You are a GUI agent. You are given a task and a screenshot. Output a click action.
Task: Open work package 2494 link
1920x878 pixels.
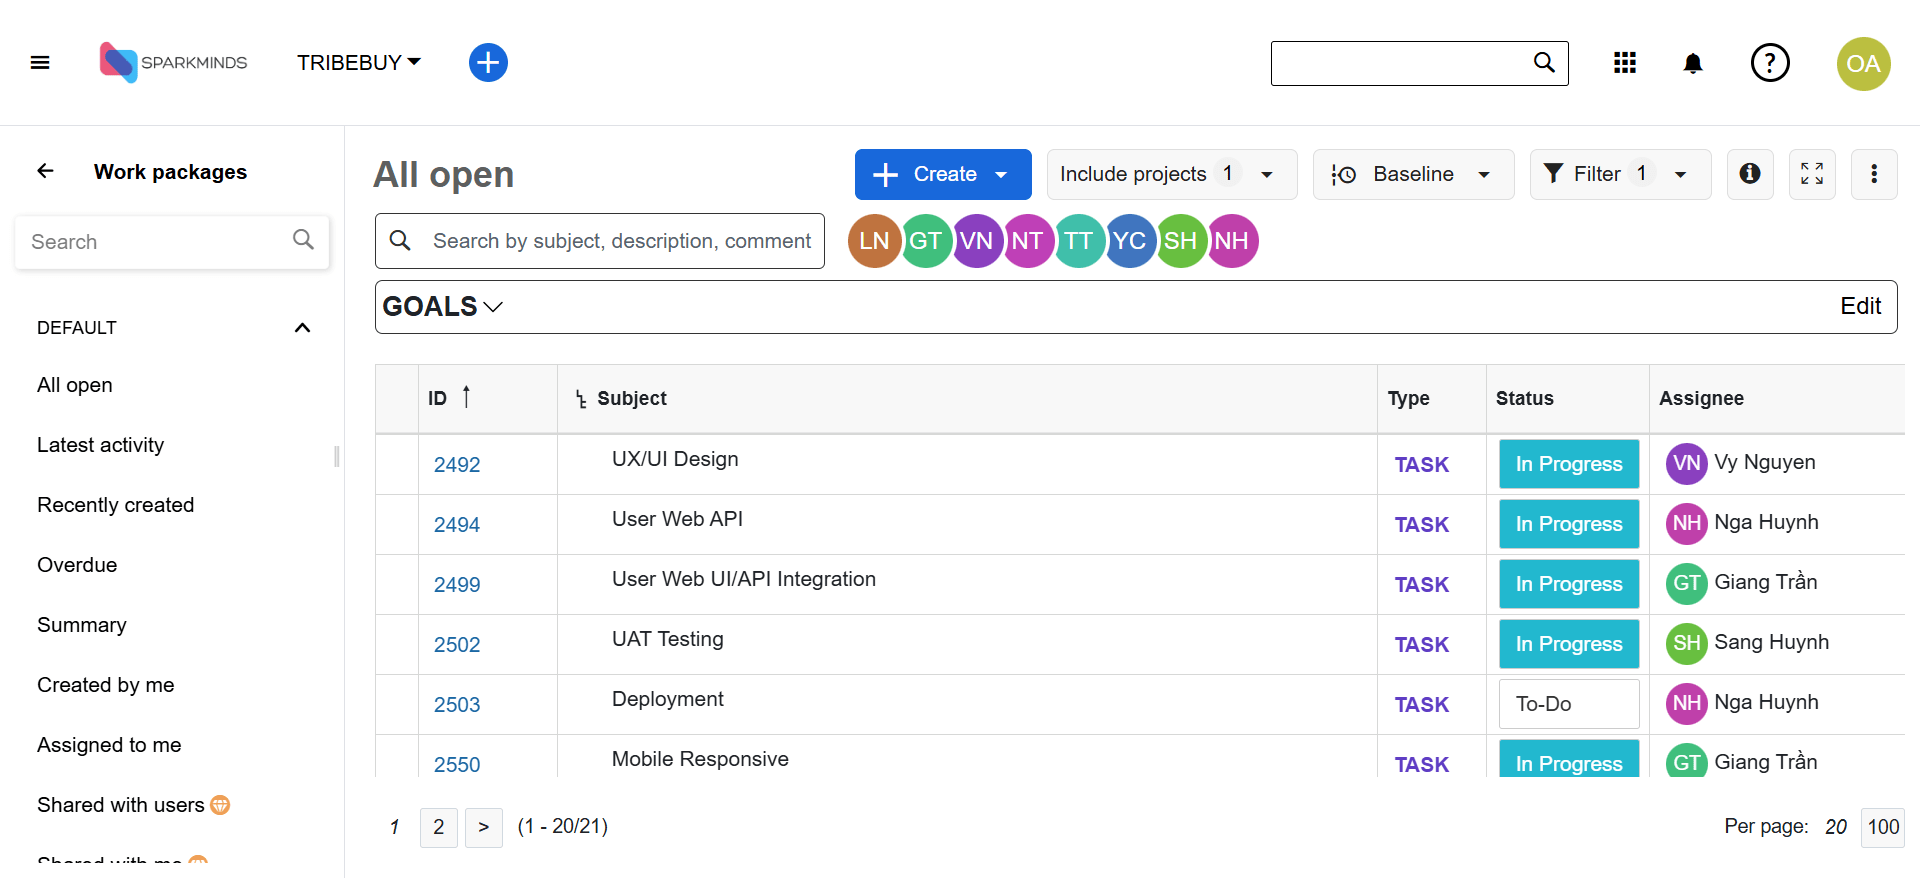pyautogui.click(x=456, y=525)
